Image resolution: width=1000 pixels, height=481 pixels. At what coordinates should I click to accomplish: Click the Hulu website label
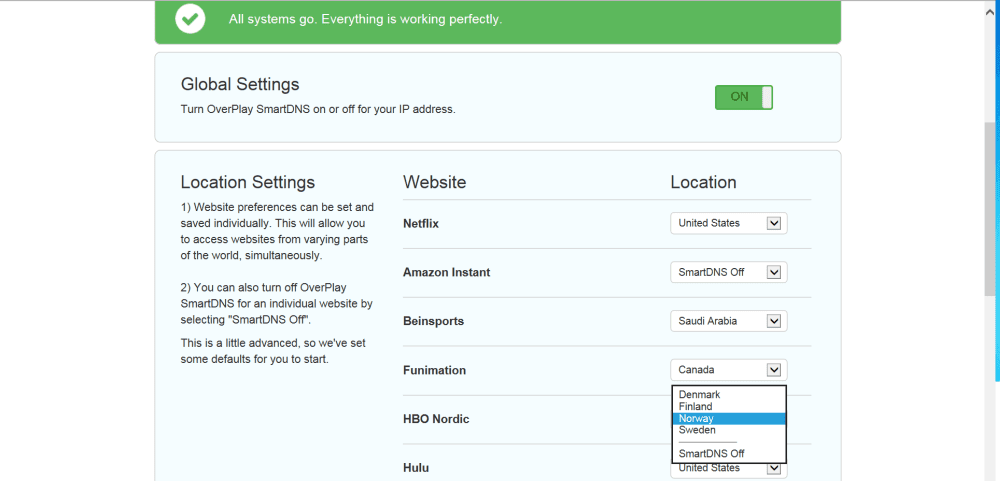(416, 468)
